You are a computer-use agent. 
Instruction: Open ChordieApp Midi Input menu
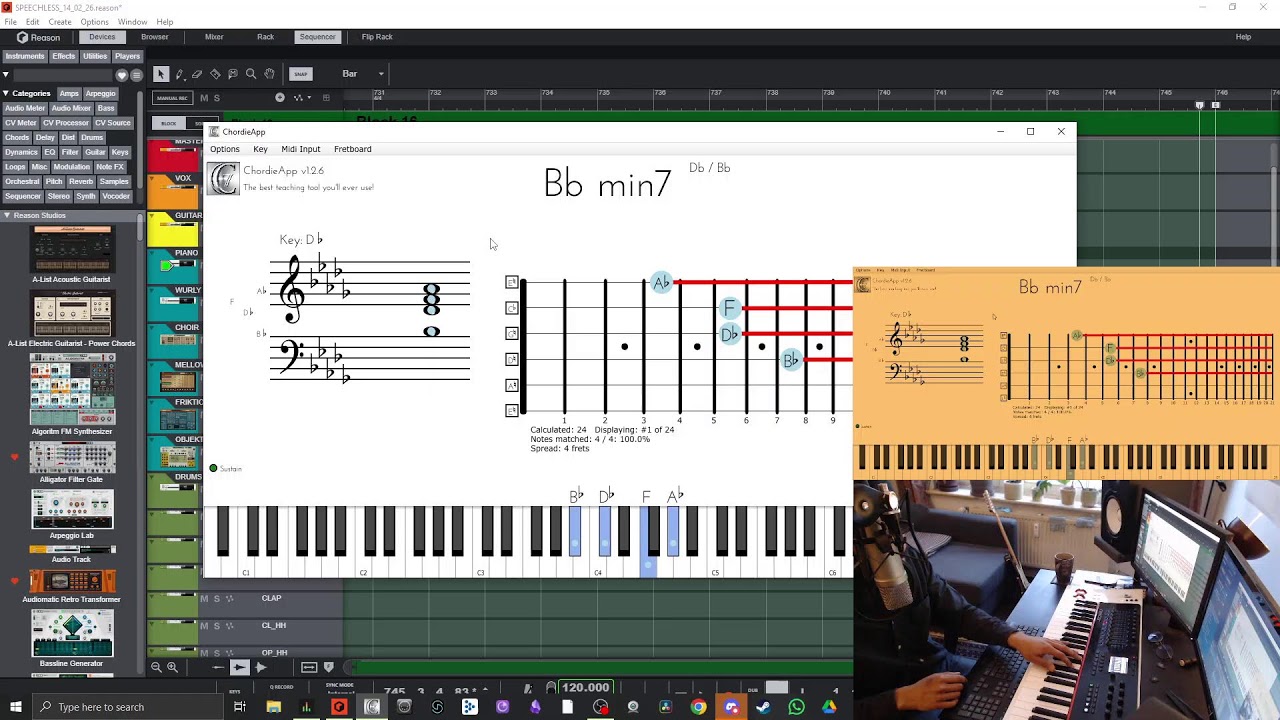(x=301, y=149)
